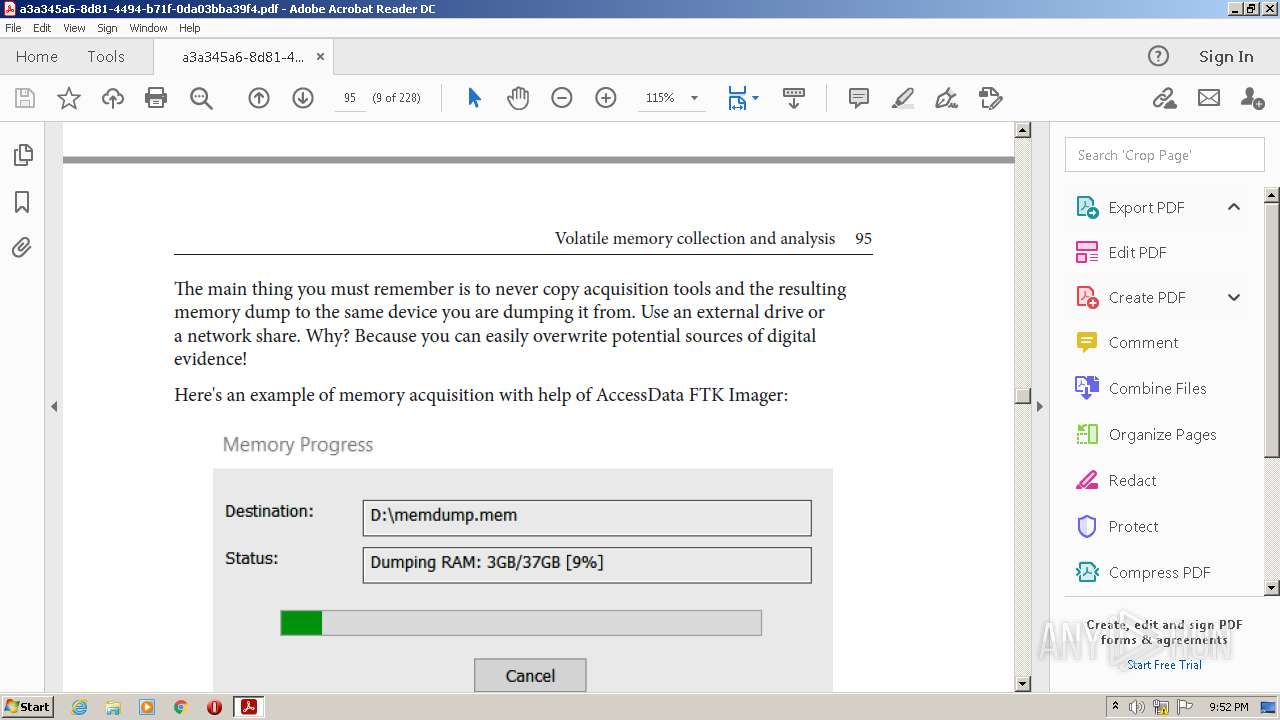Collapse the Export PDF section
This screenshot has height=720, width=1280.
click(x=1234, y=207)
